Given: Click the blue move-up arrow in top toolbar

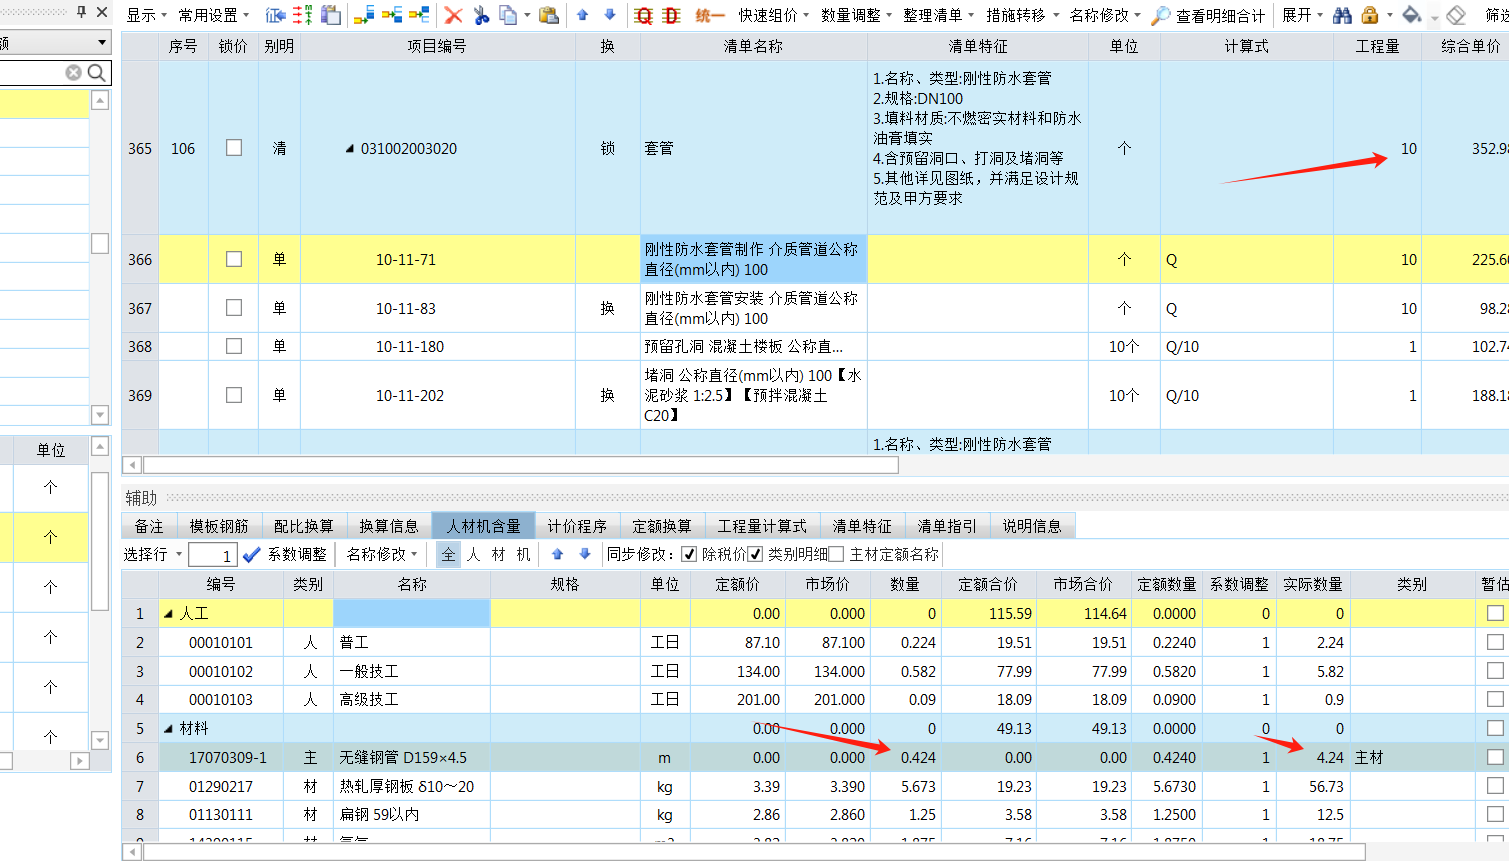Looking at the screenshot, I should click(x=582, y=15).
